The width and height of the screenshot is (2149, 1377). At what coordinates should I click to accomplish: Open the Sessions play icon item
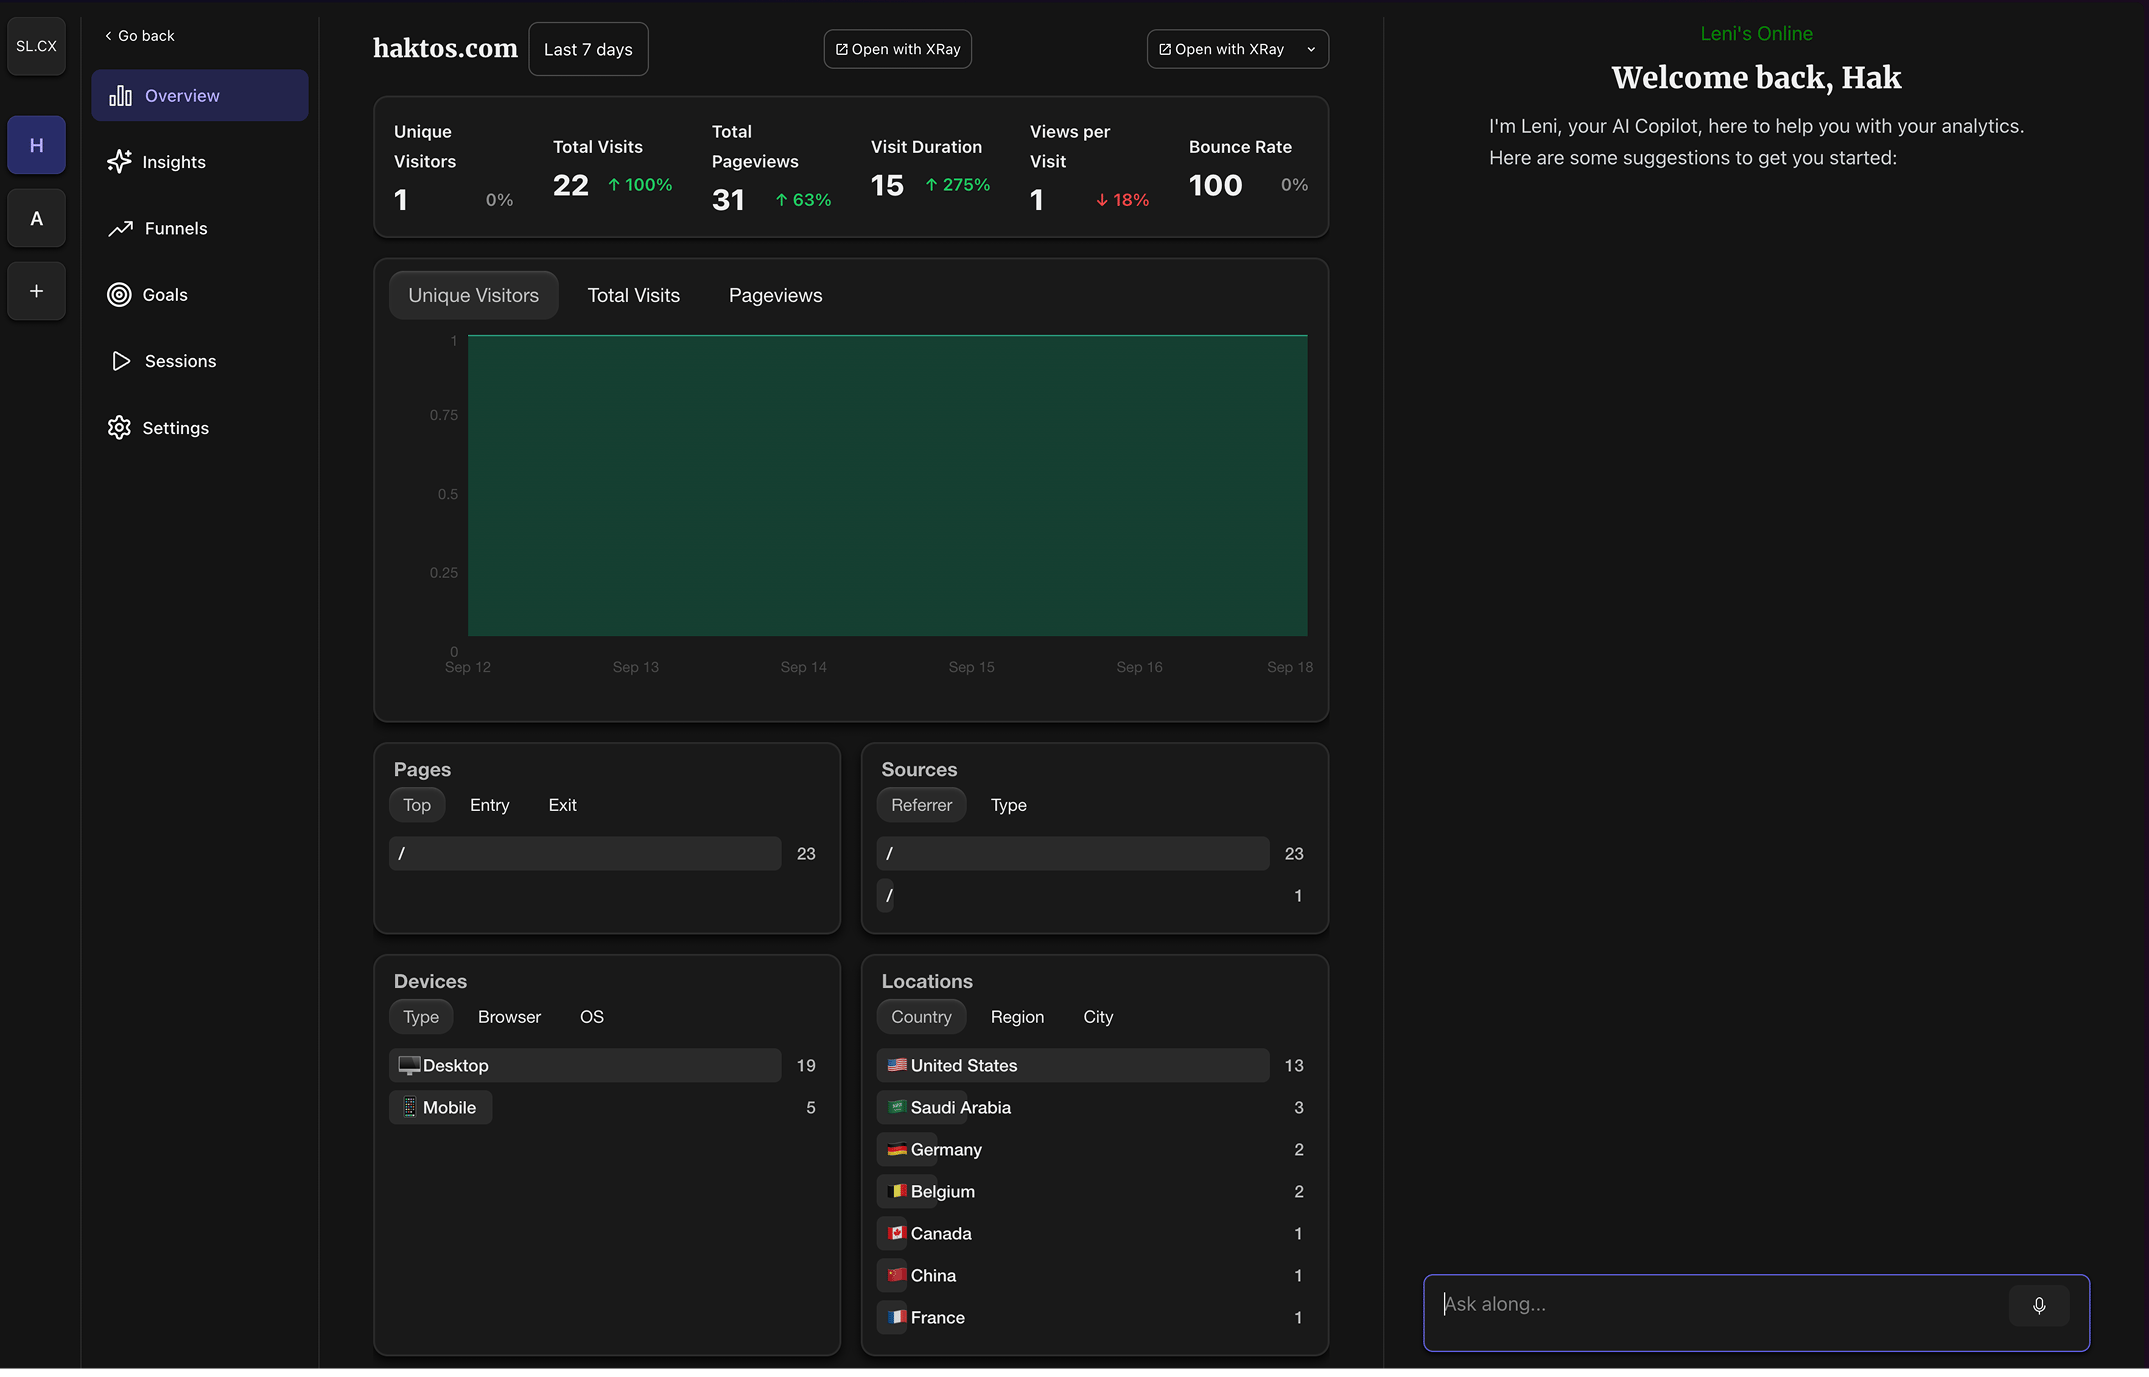[179, 361]
